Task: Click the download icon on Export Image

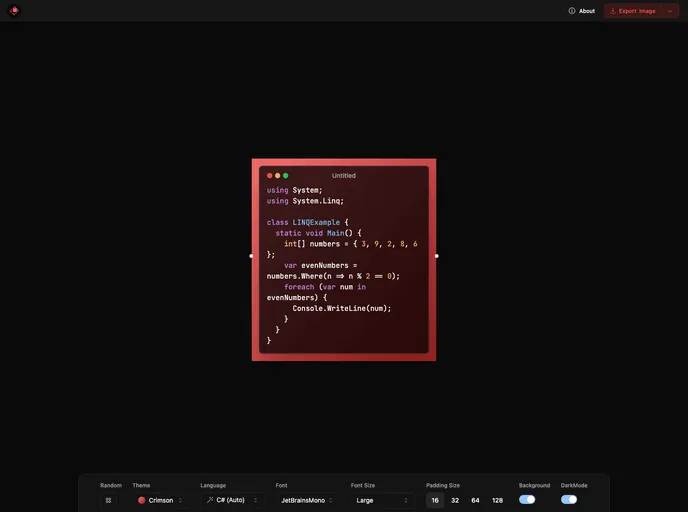Action: click(613, 11)
